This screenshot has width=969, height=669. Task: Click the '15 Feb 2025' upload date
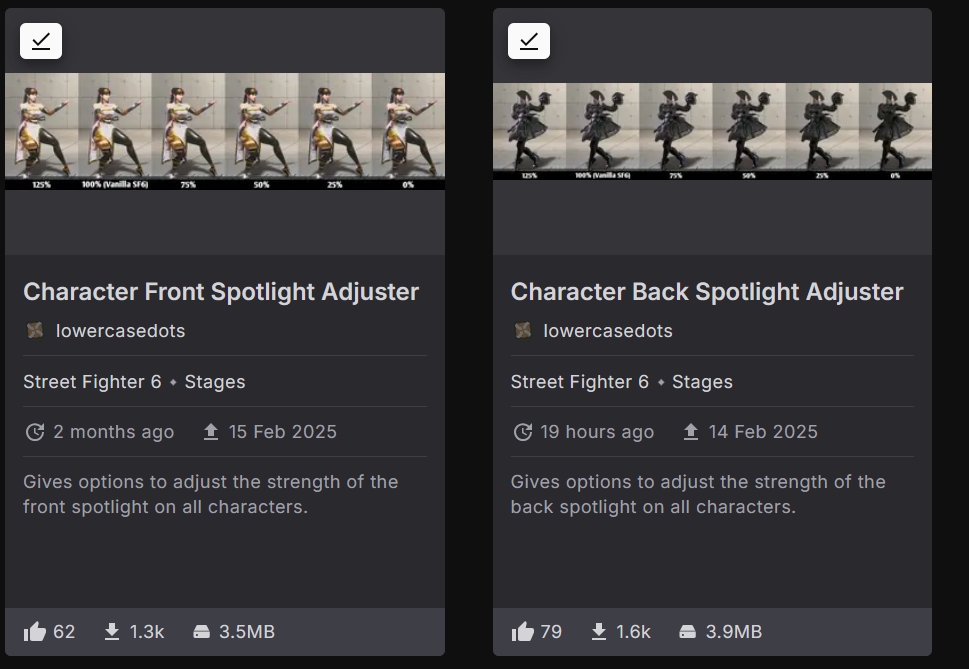coord(282,432)
